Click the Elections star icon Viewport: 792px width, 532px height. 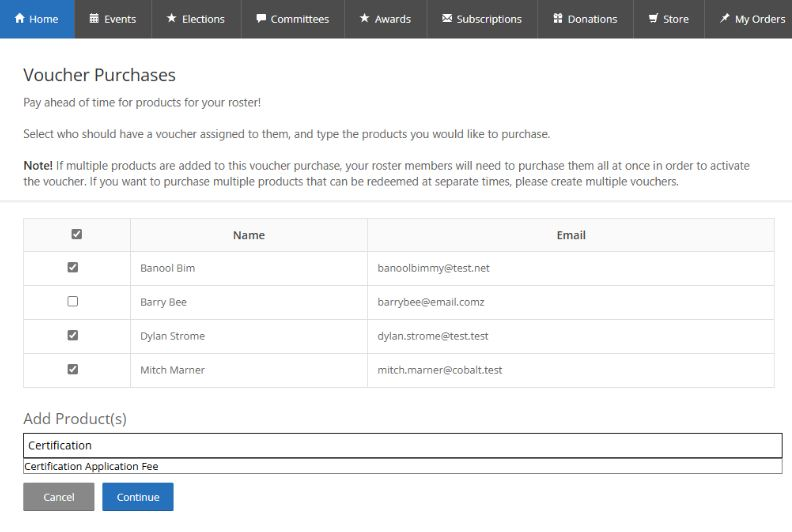pos(171,19)
